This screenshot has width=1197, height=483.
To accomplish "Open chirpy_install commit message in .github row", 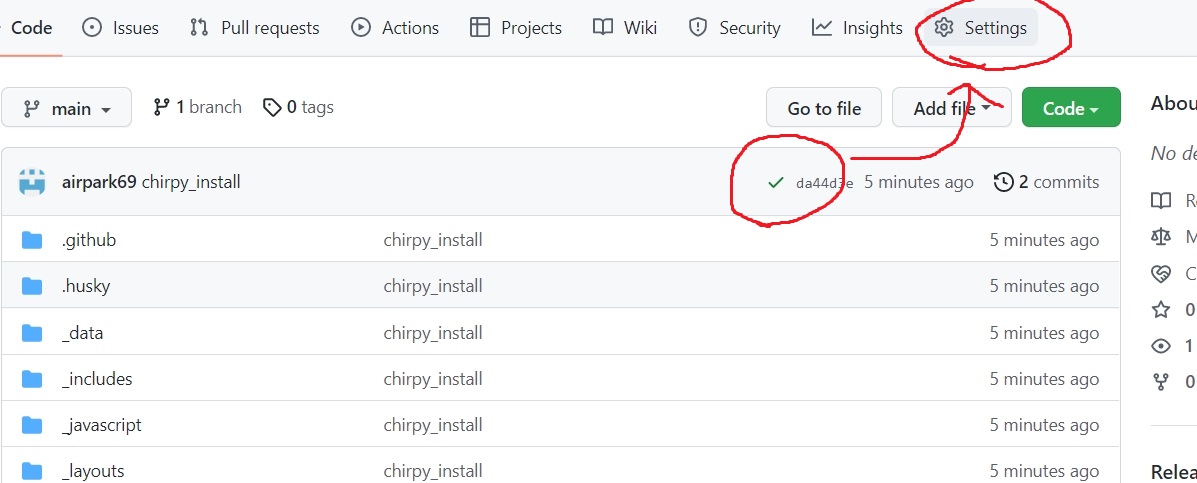I will pyautogui.click(x=433, y=240).
